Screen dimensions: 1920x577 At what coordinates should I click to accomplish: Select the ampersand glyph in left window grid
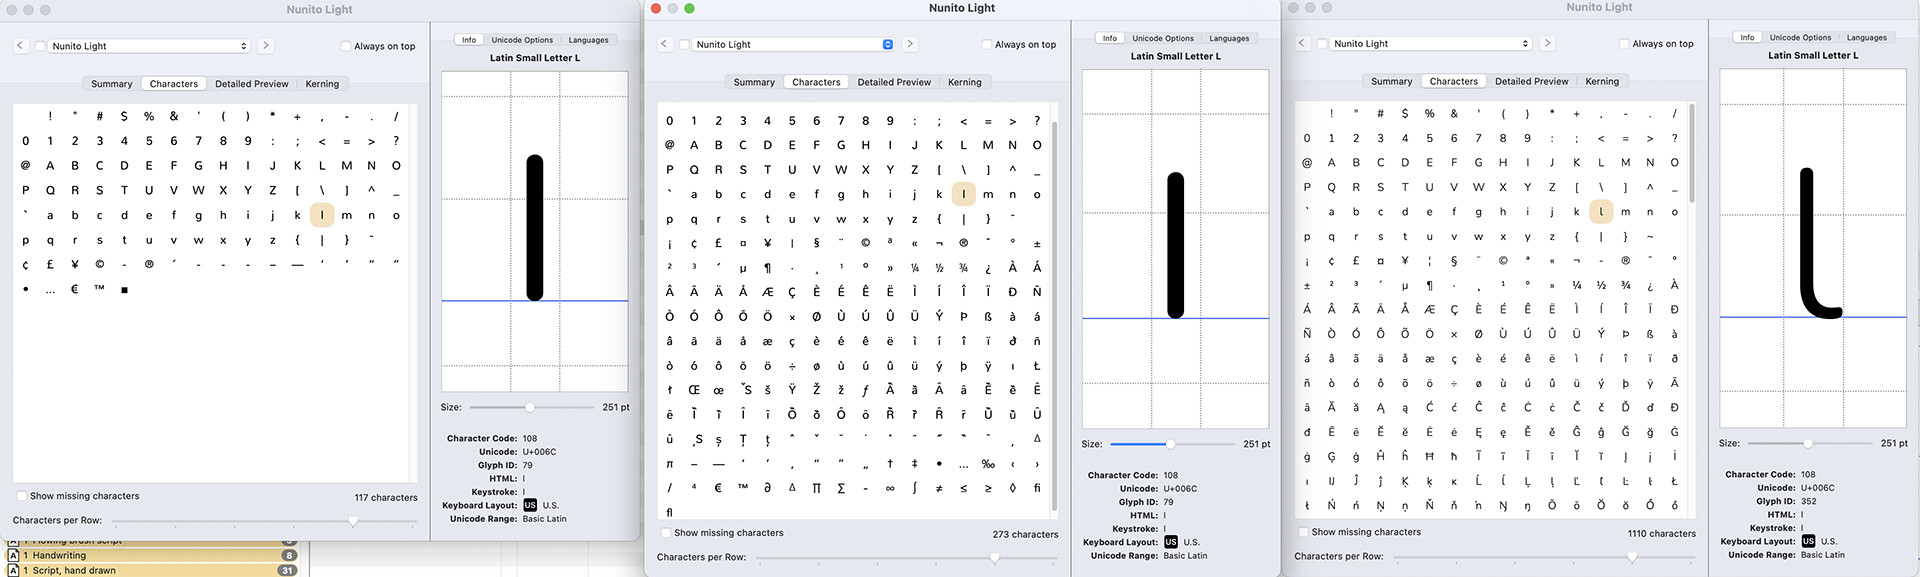pyautogui.click(x=174, y=116)
